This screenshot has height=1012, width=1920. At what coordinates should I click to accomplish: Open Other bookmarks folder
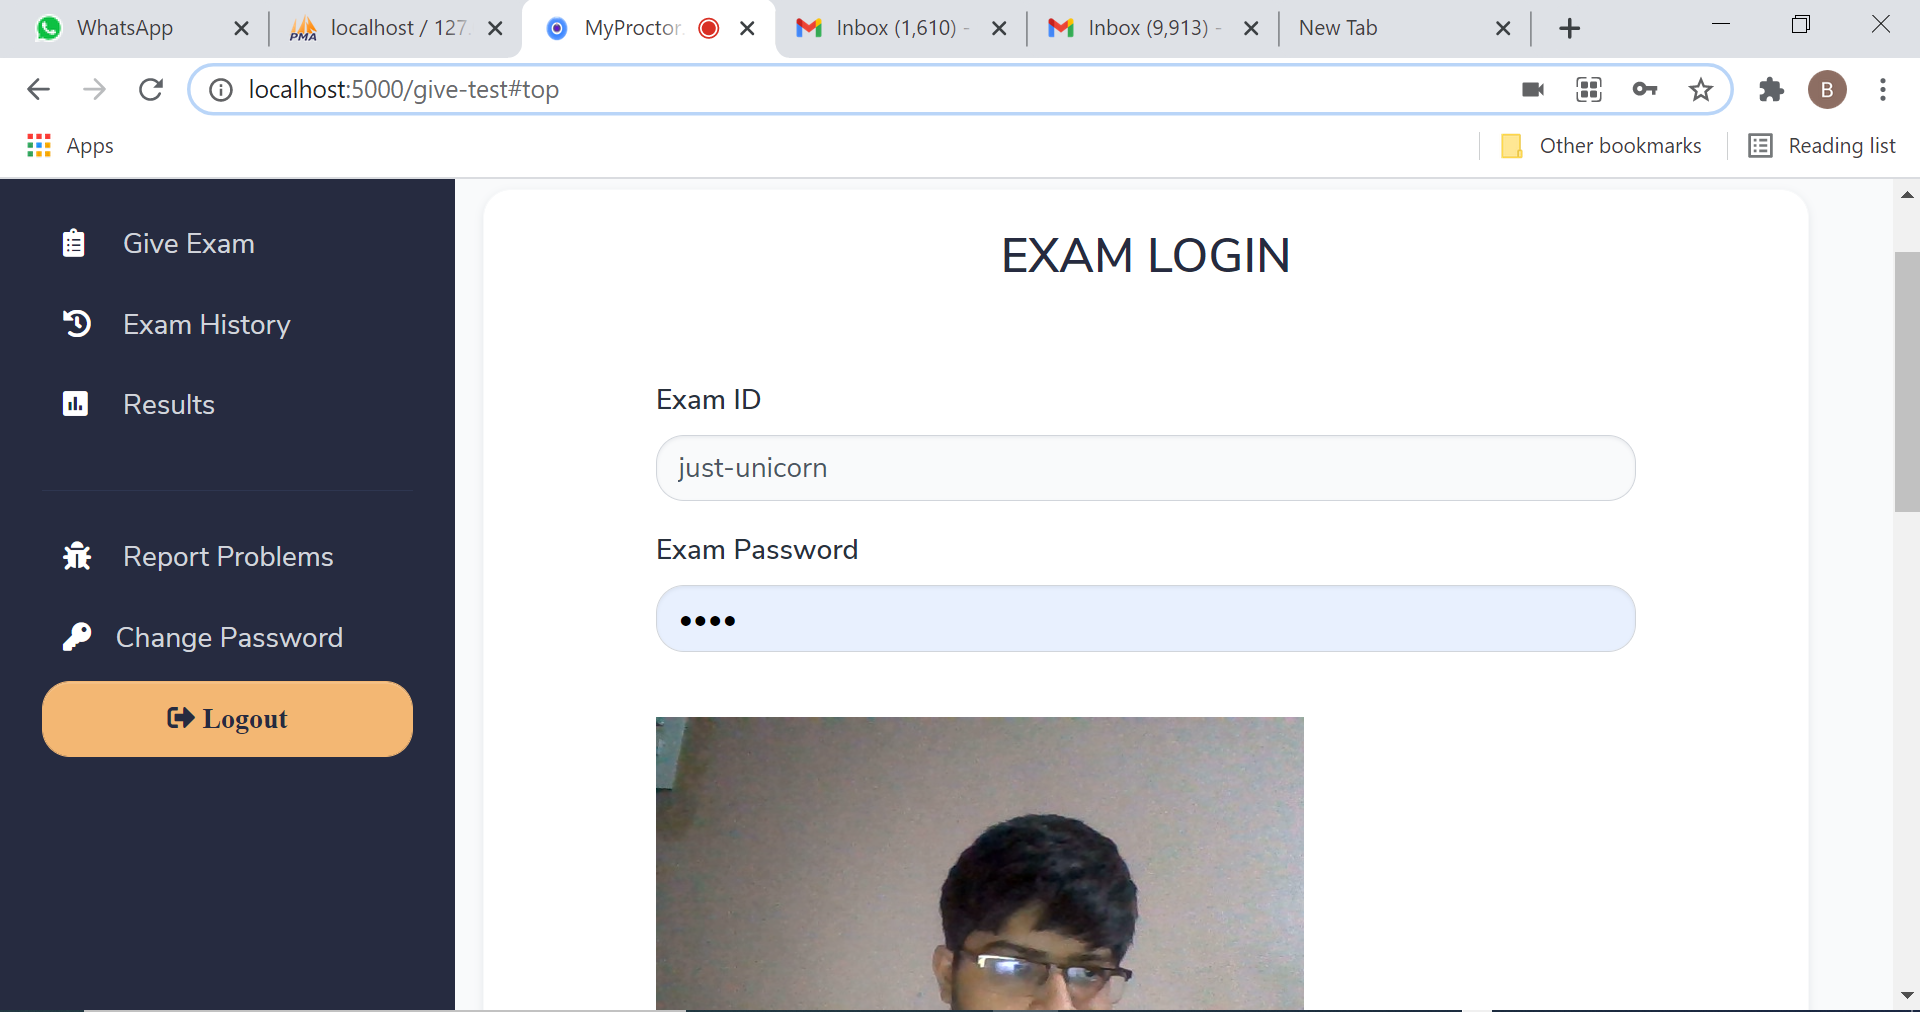tap(1601, 146)
